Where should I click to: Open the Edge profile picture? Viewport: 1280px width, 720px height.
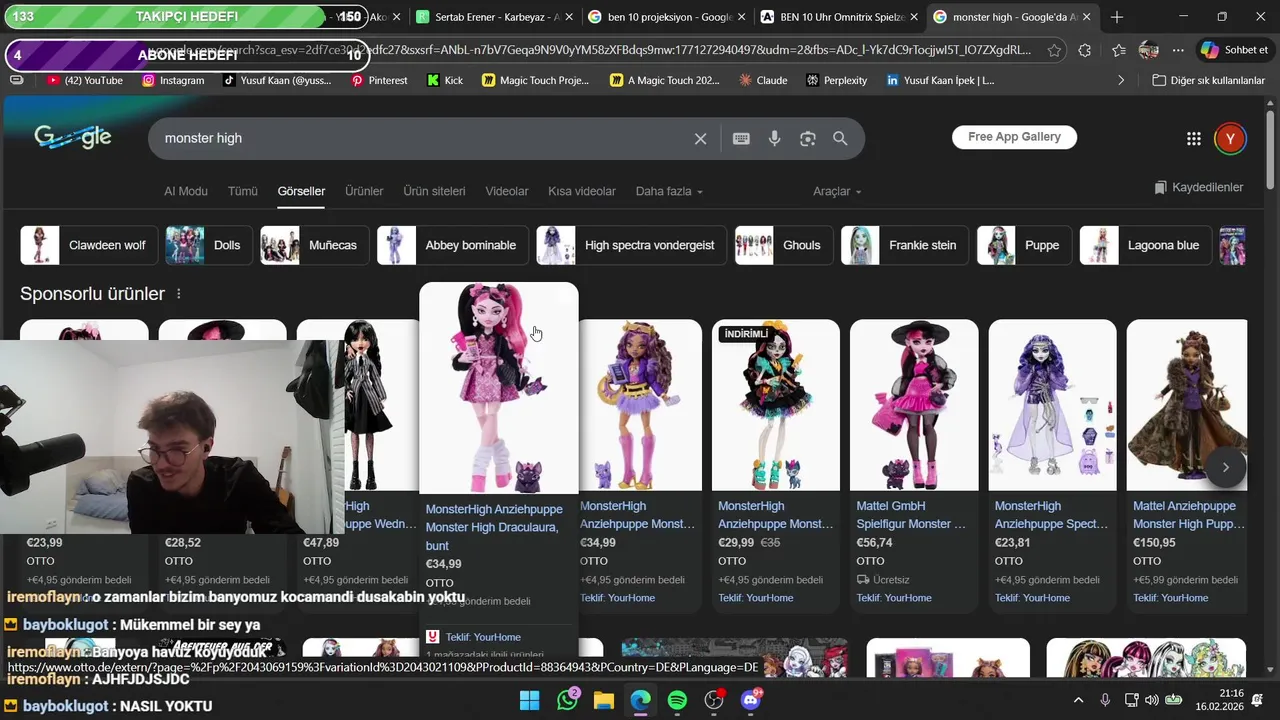[x=1149, y=50]
